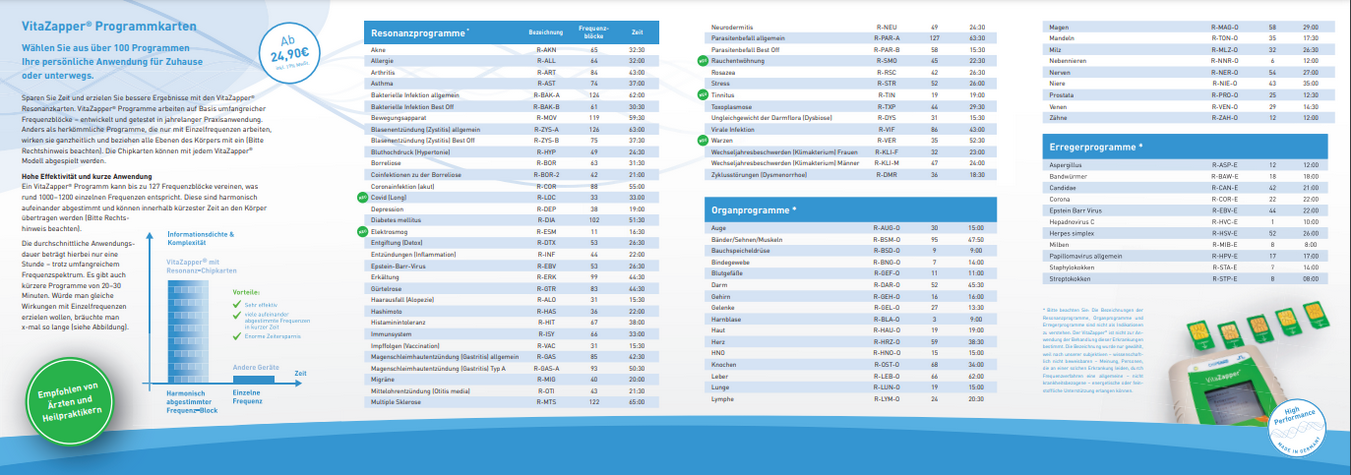Click the 'Bezeichnung' column header
This screenshot has width=1351, height=475.
click(546, 33)
